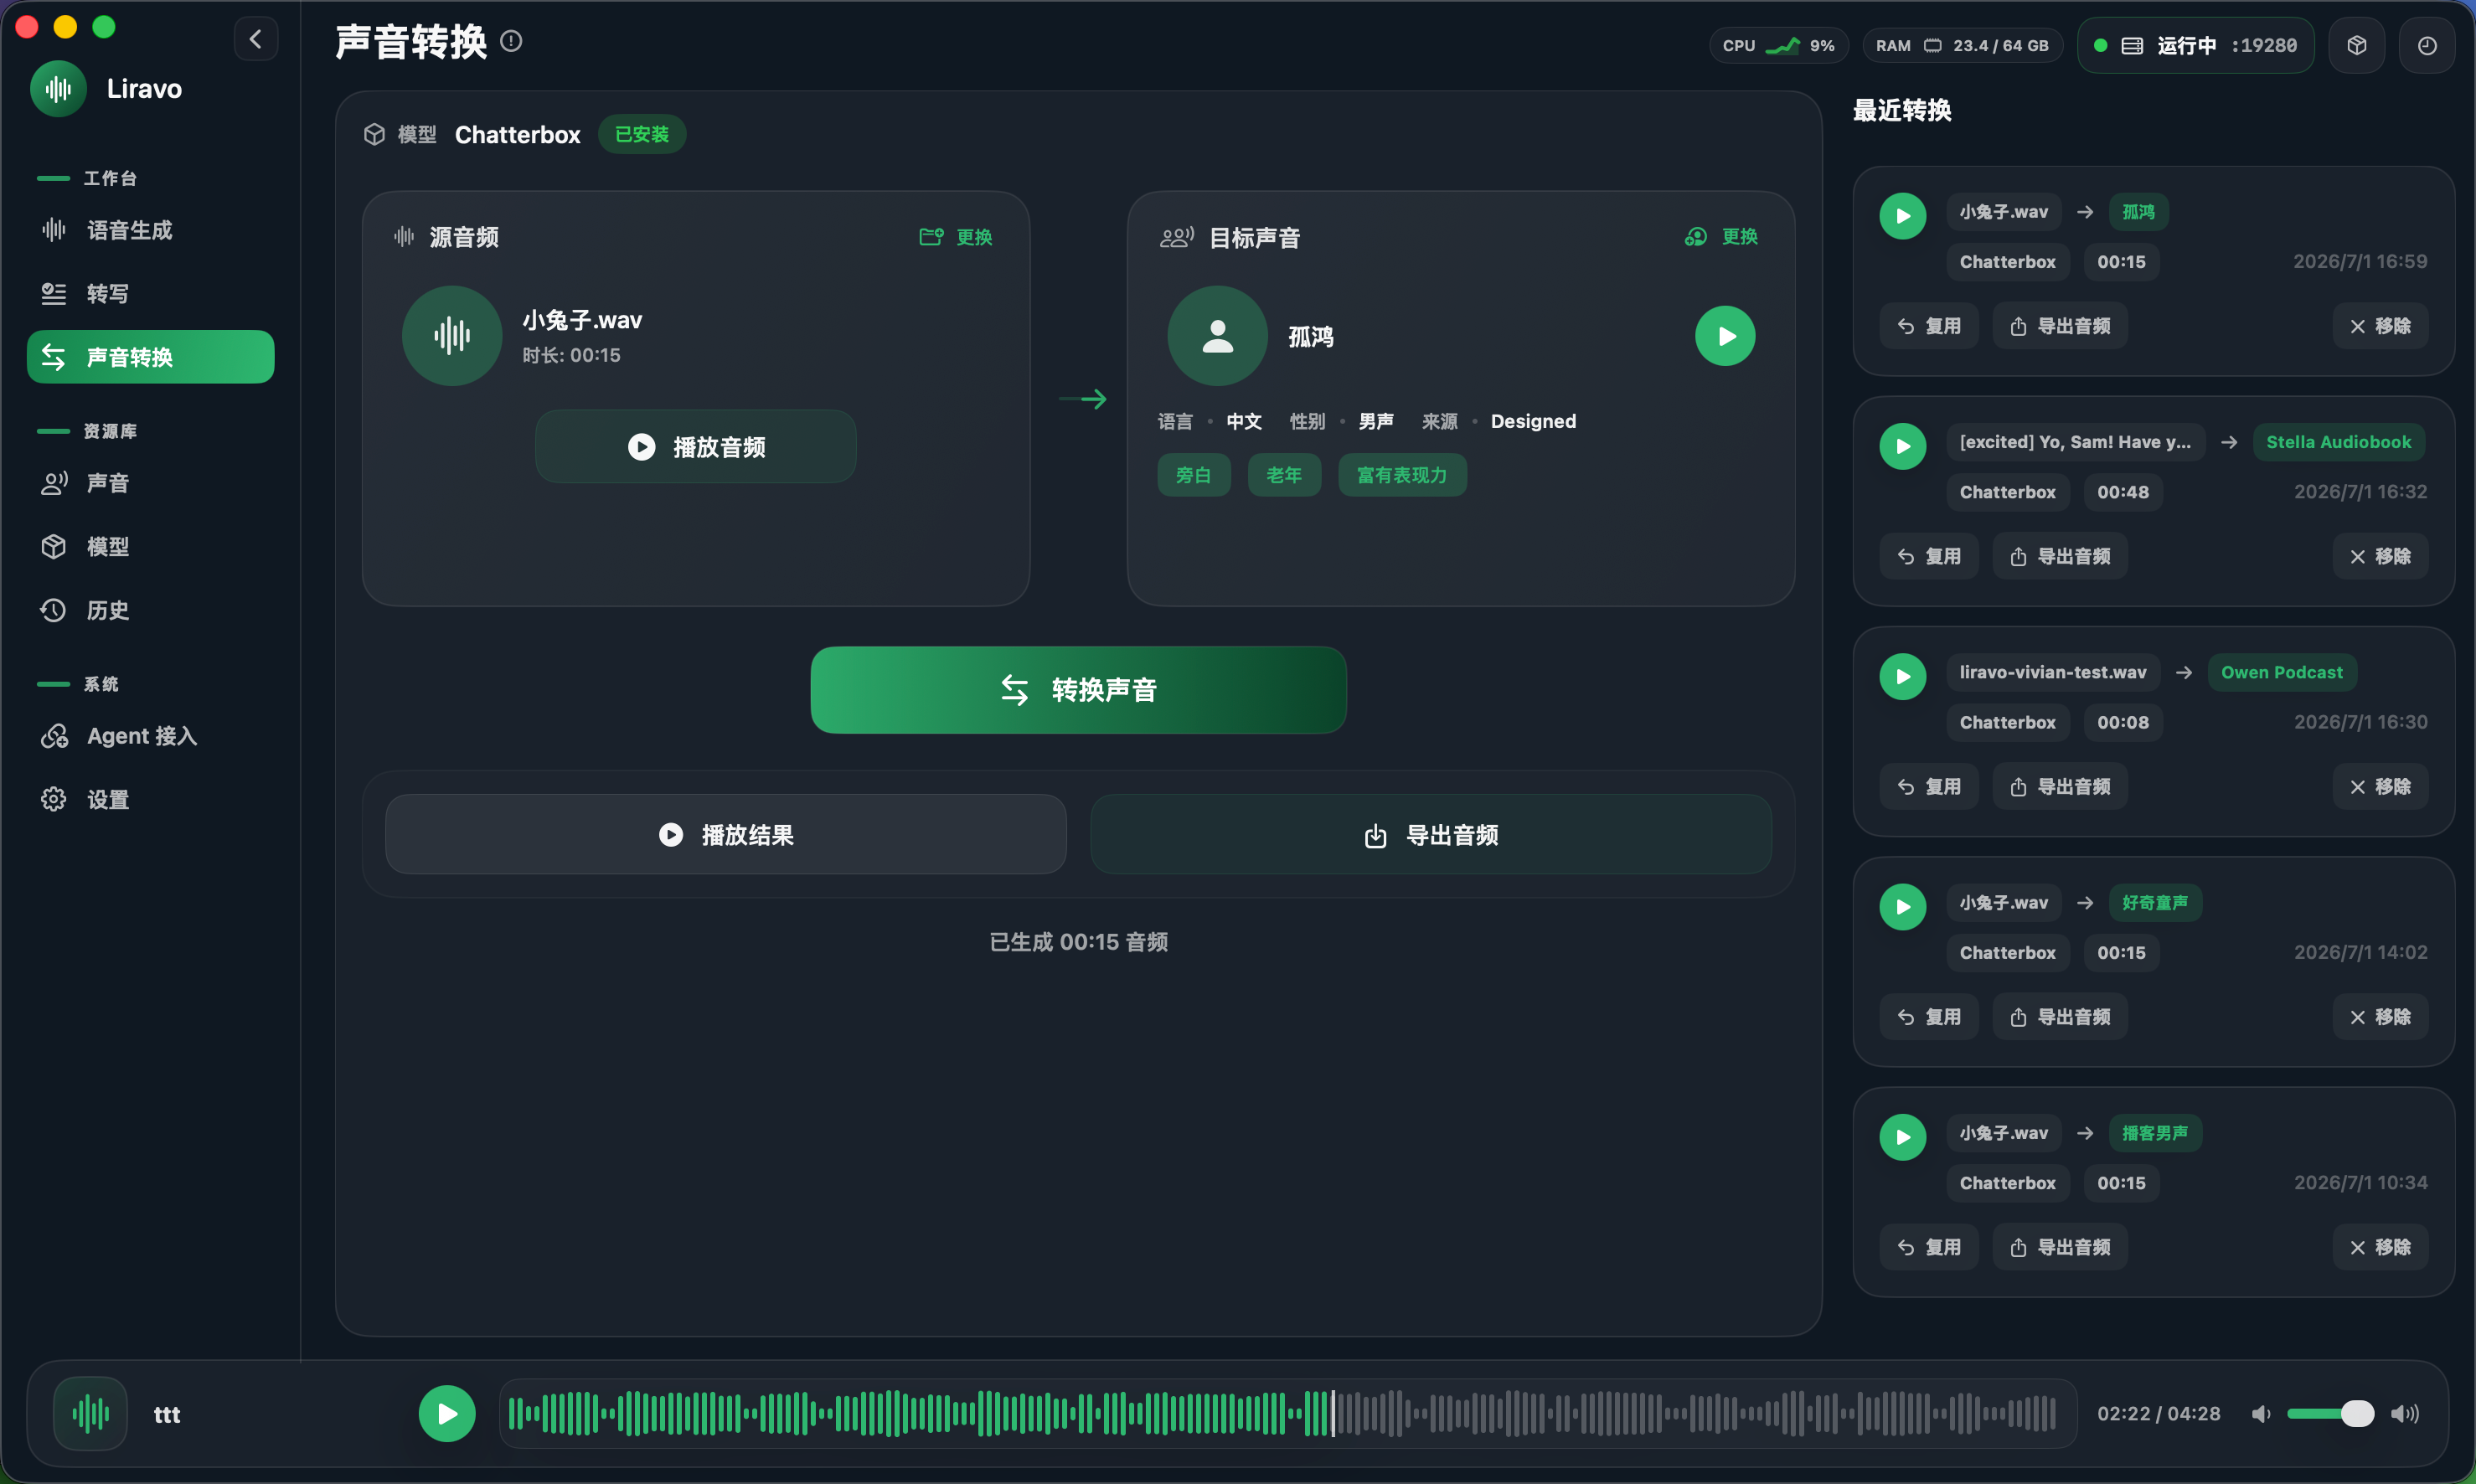The image size is (2476, 1484).
Task: Play the Owen Podcast recent conversion
Action: point(1903,676)
